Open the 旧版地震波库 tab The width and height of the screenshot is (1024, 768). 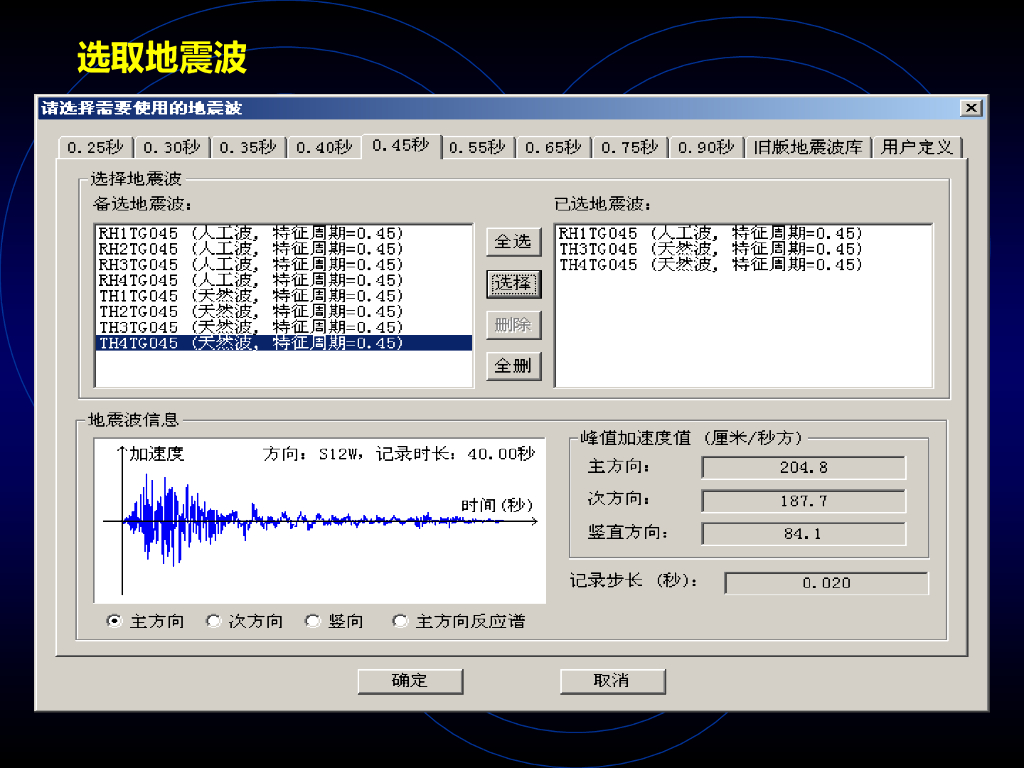point(808,148)
